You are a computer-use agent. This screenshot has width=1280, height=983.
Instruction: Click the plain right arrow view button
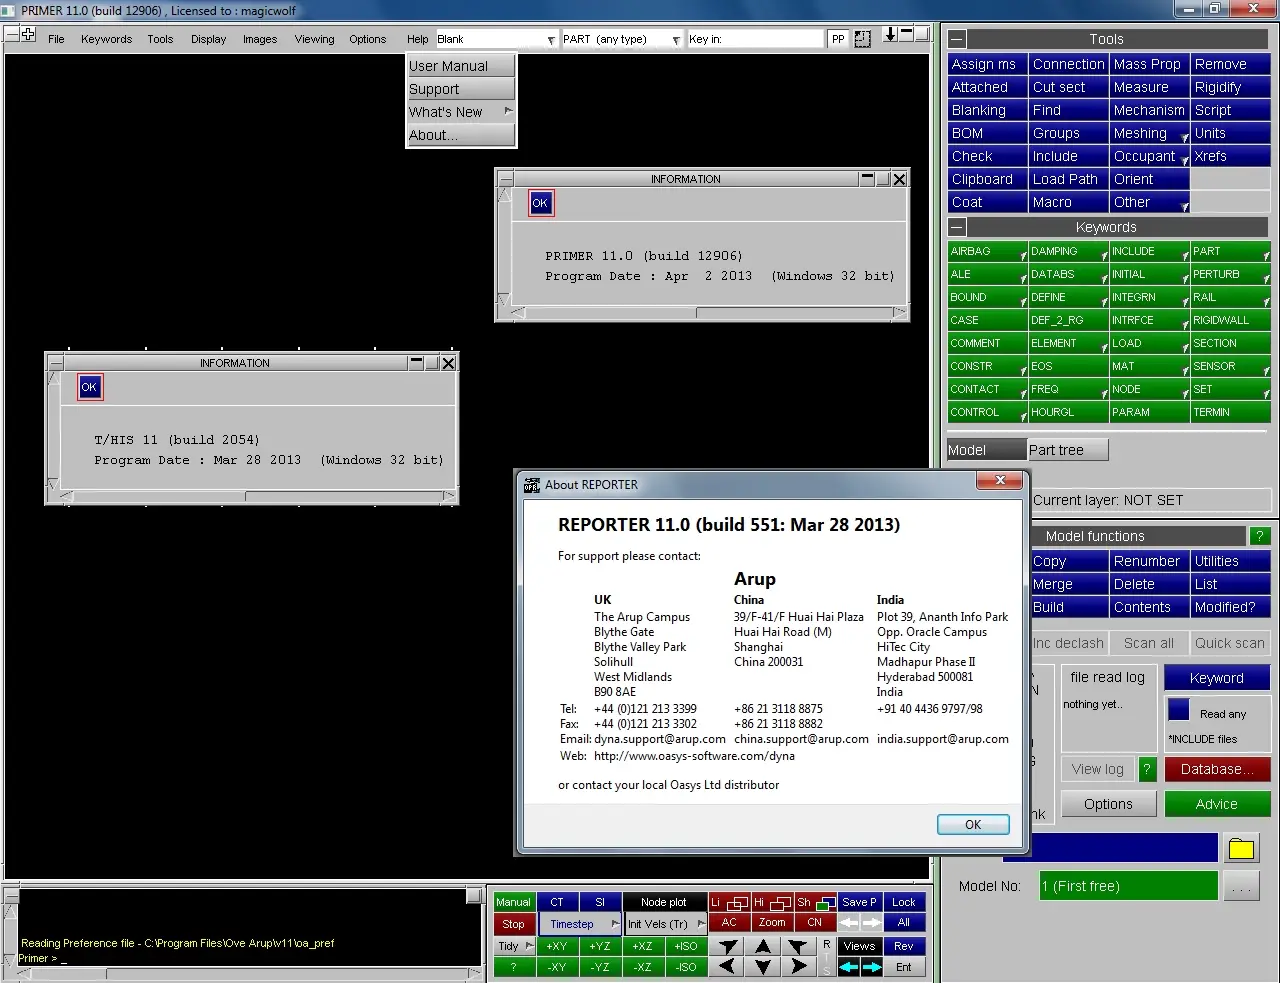coord(798,967)
